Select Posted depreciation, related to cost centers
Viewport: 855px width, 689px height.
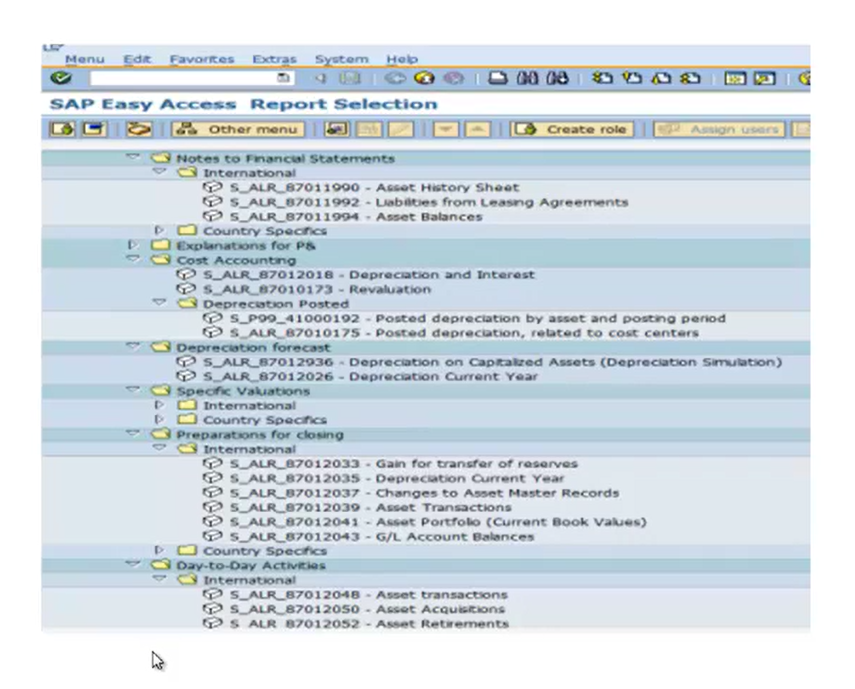(x=464, y=333)
